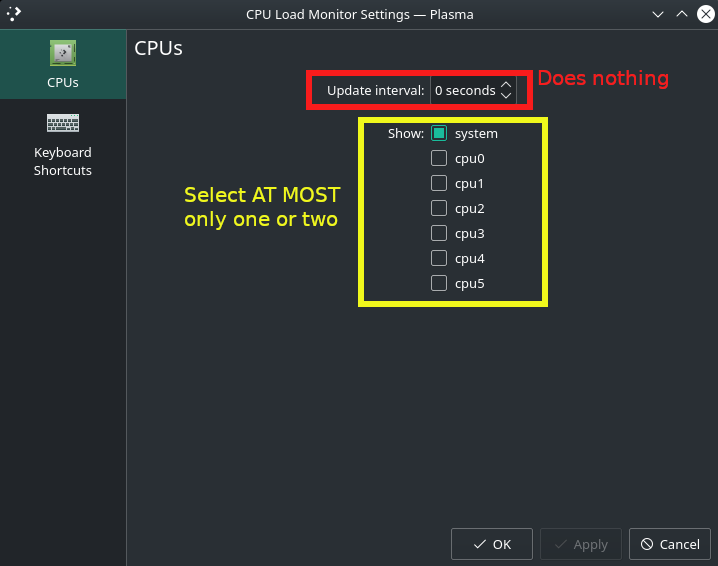Click the Update interval seconds field
The image size is (718, 566).
(465, 91)
